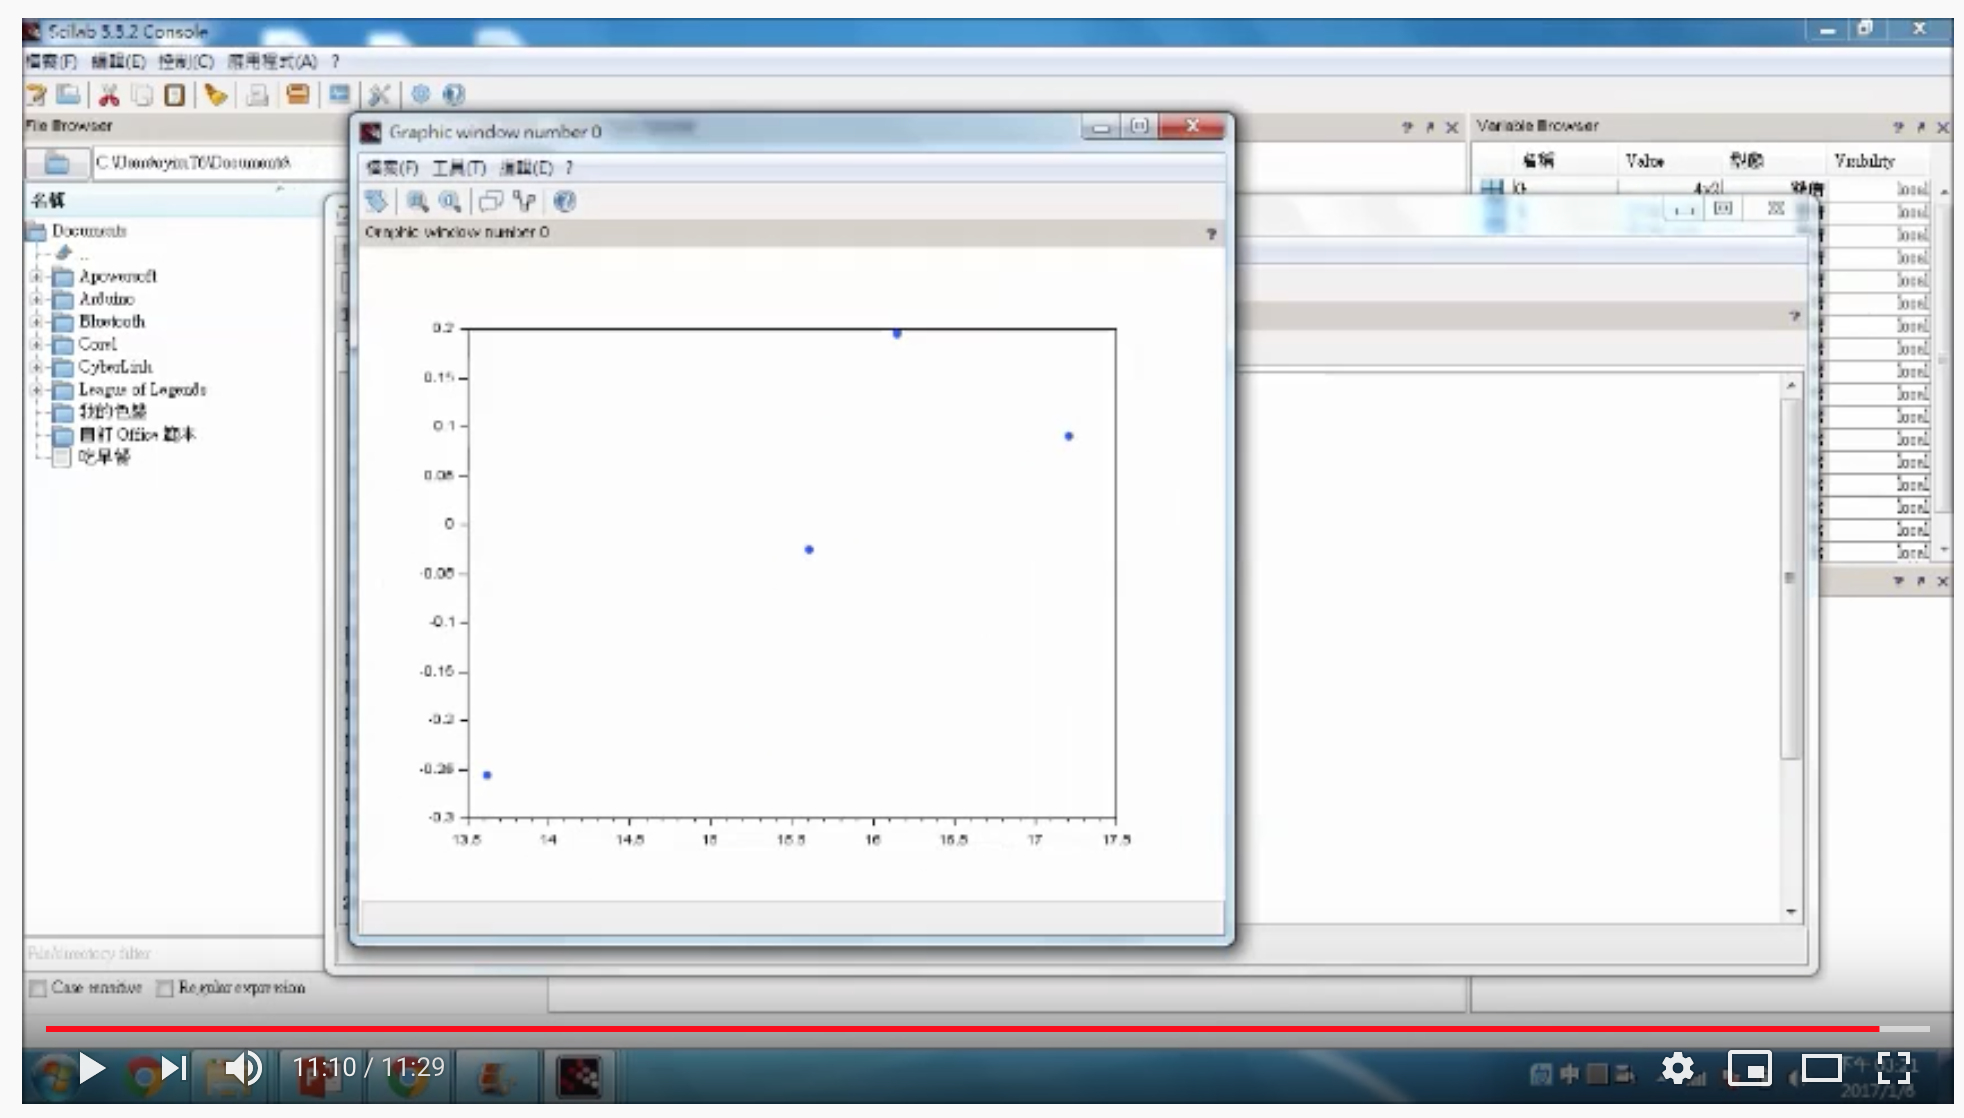Click the directory chooser folder button
Viewport: 1964px width, 1118px height.
(57, 163)
